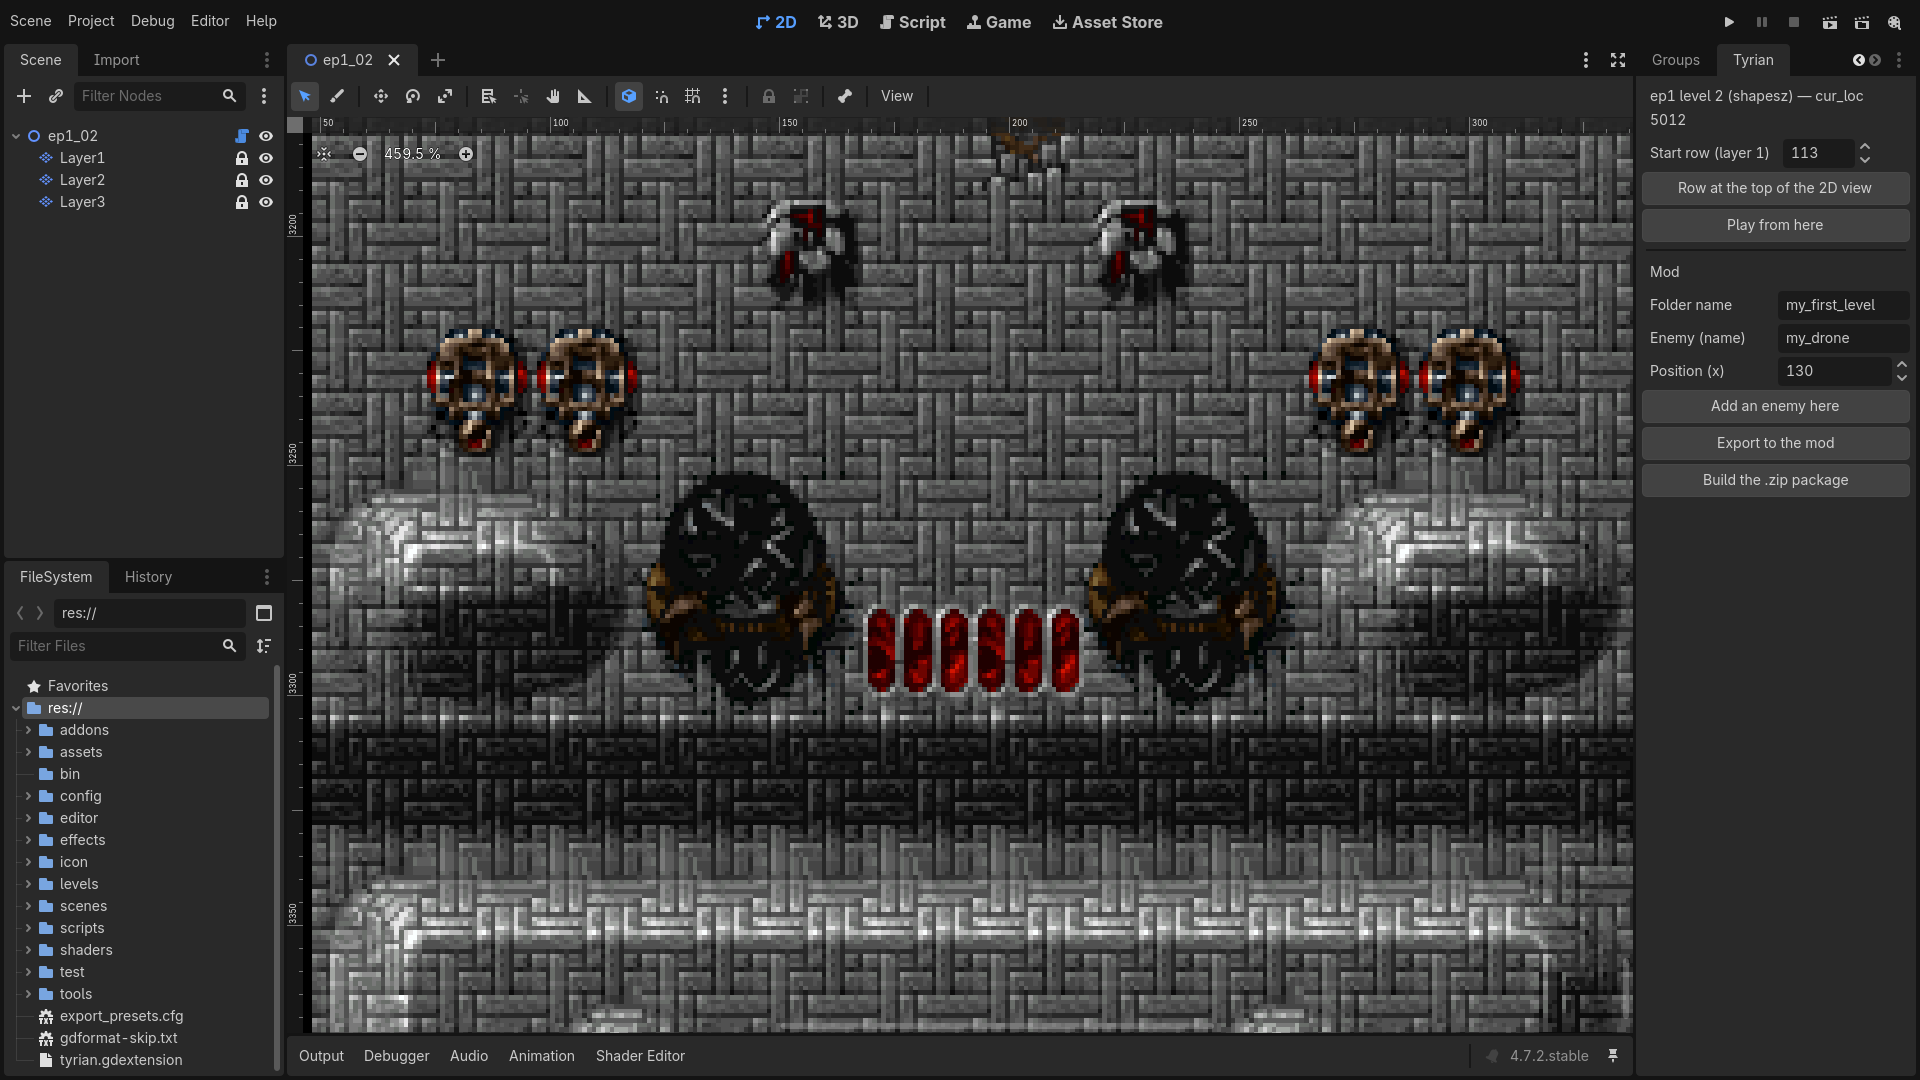Expand the scripts folder
This screenshot has width=1920, height=1080.
pos(28,928)
